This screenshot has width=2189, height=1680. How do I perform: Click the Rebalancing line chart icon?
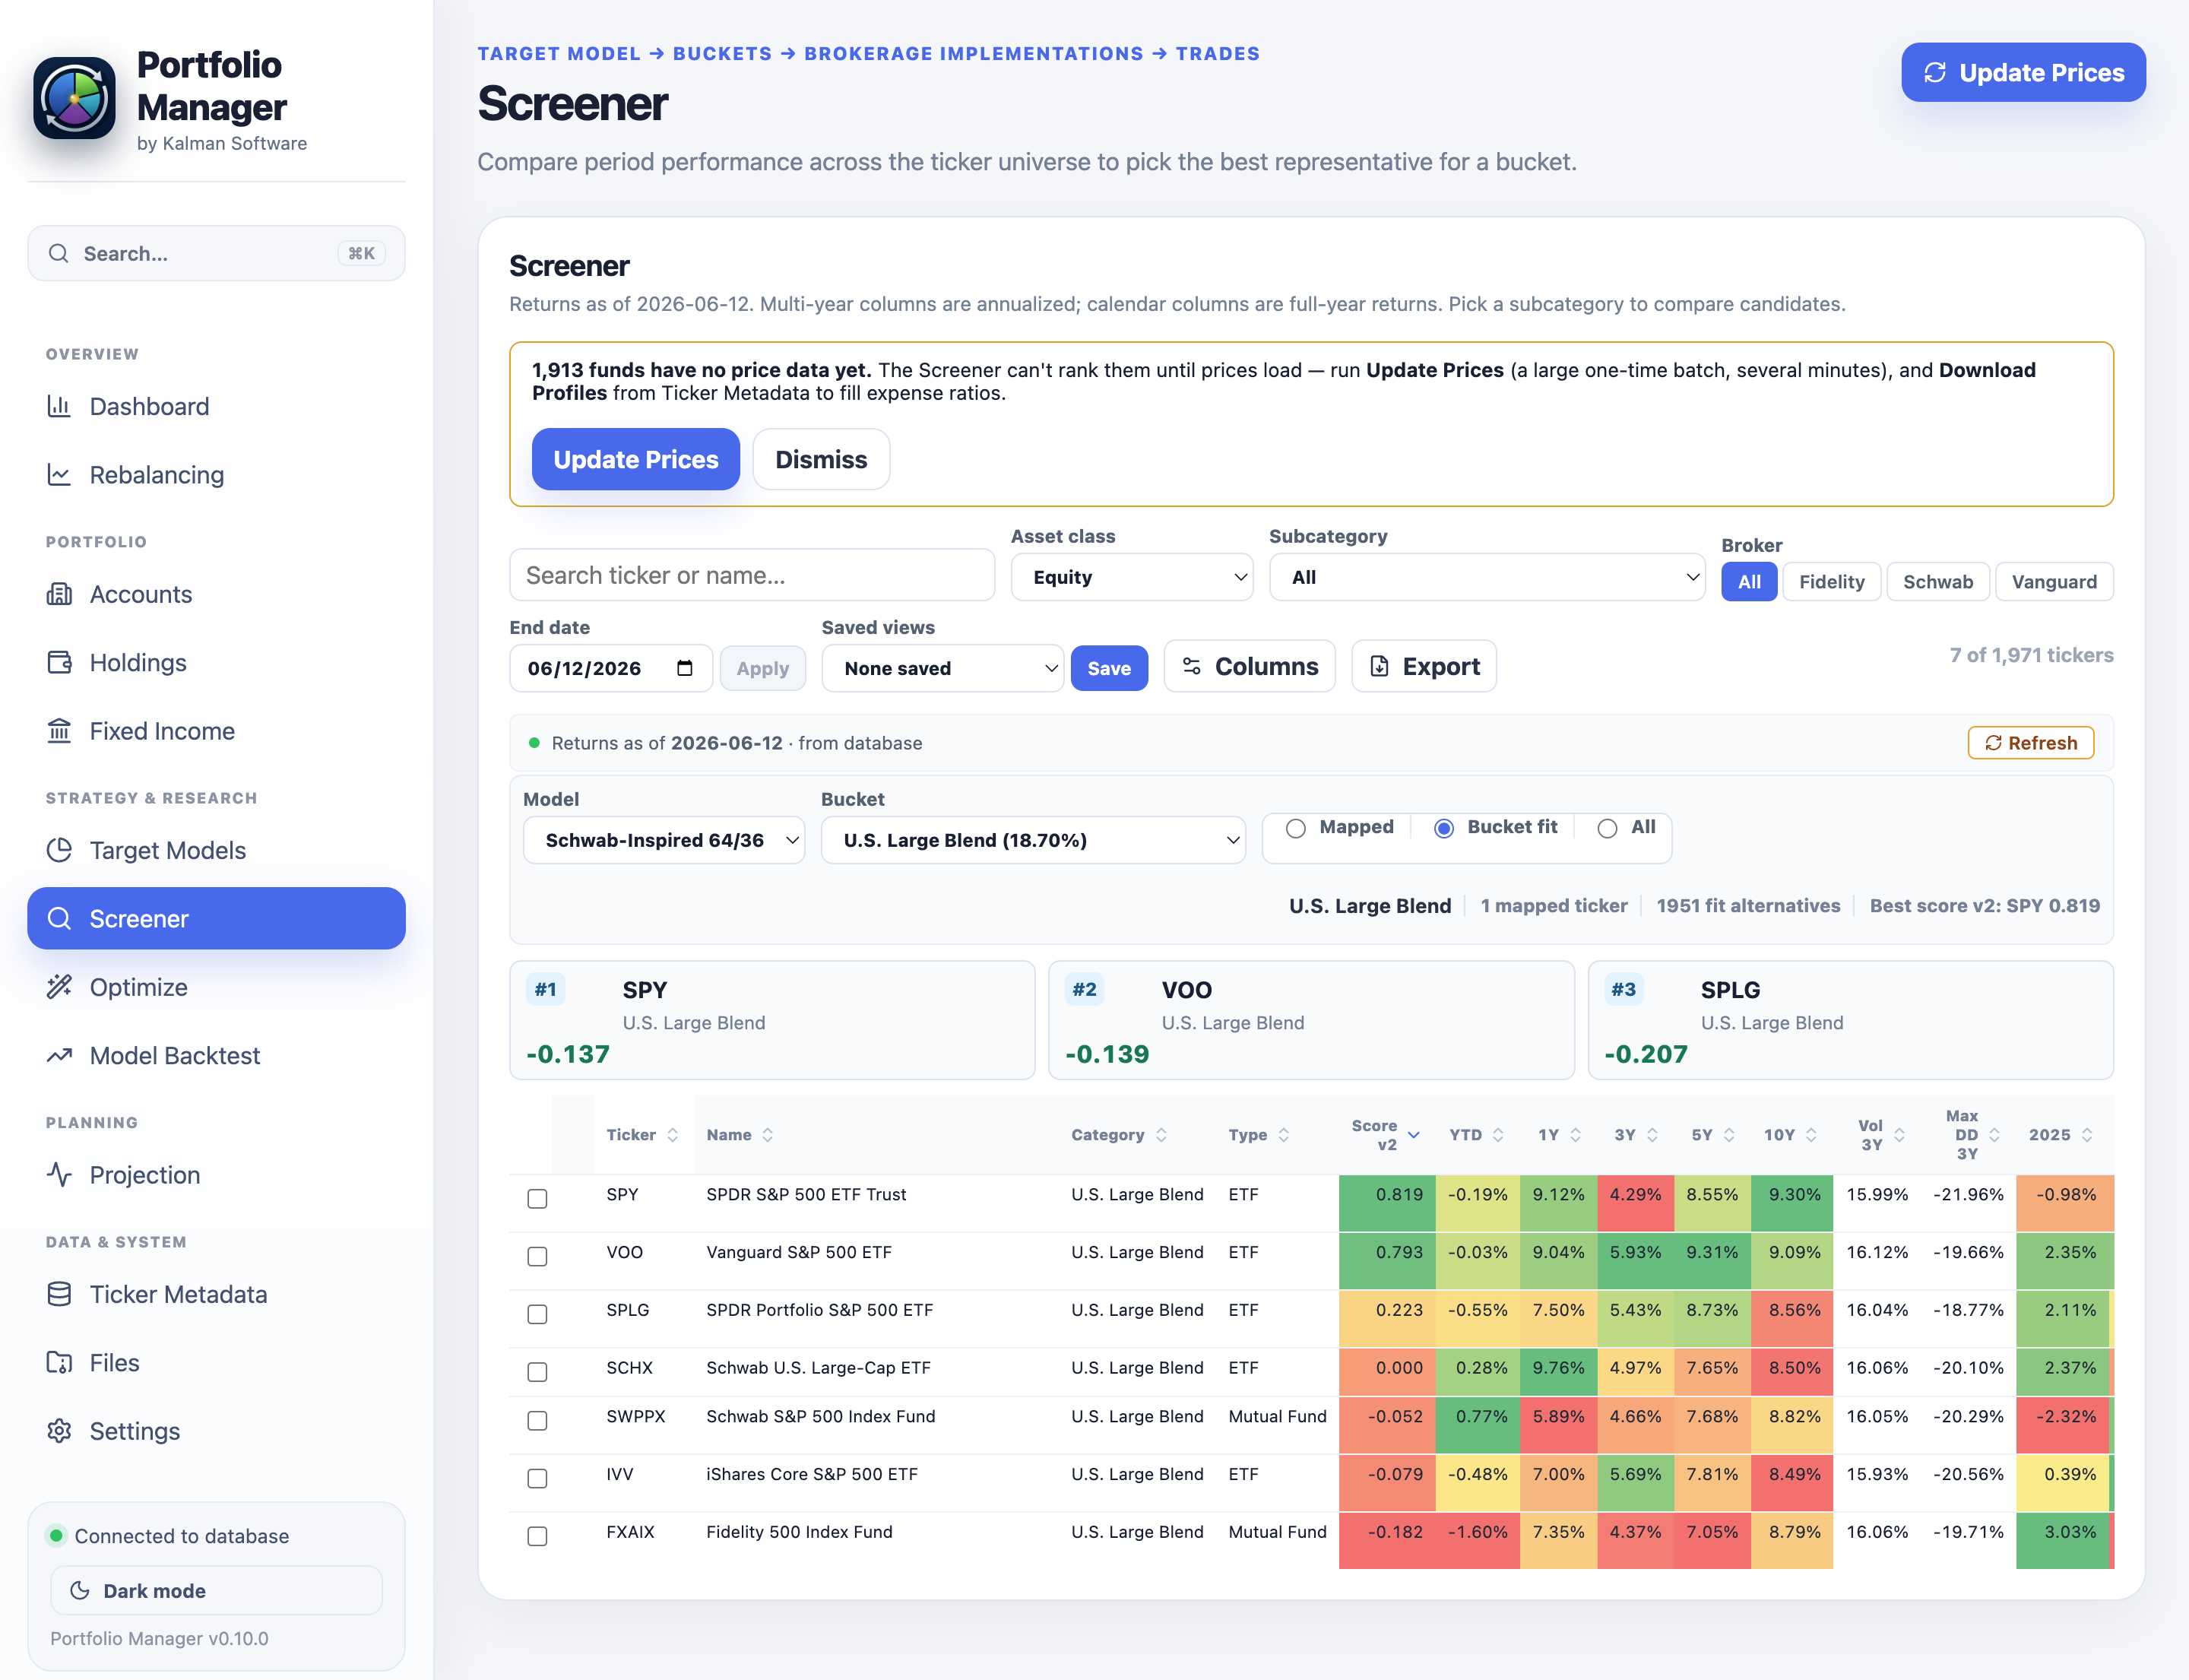pos(59,474)
